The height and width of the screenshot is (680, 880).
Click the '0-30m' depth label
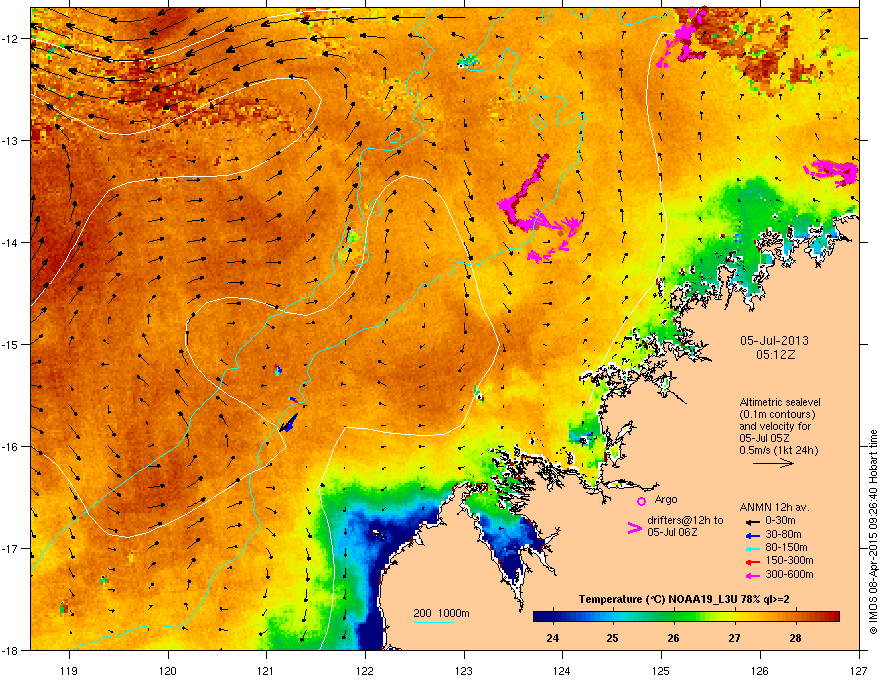[782, 521]
